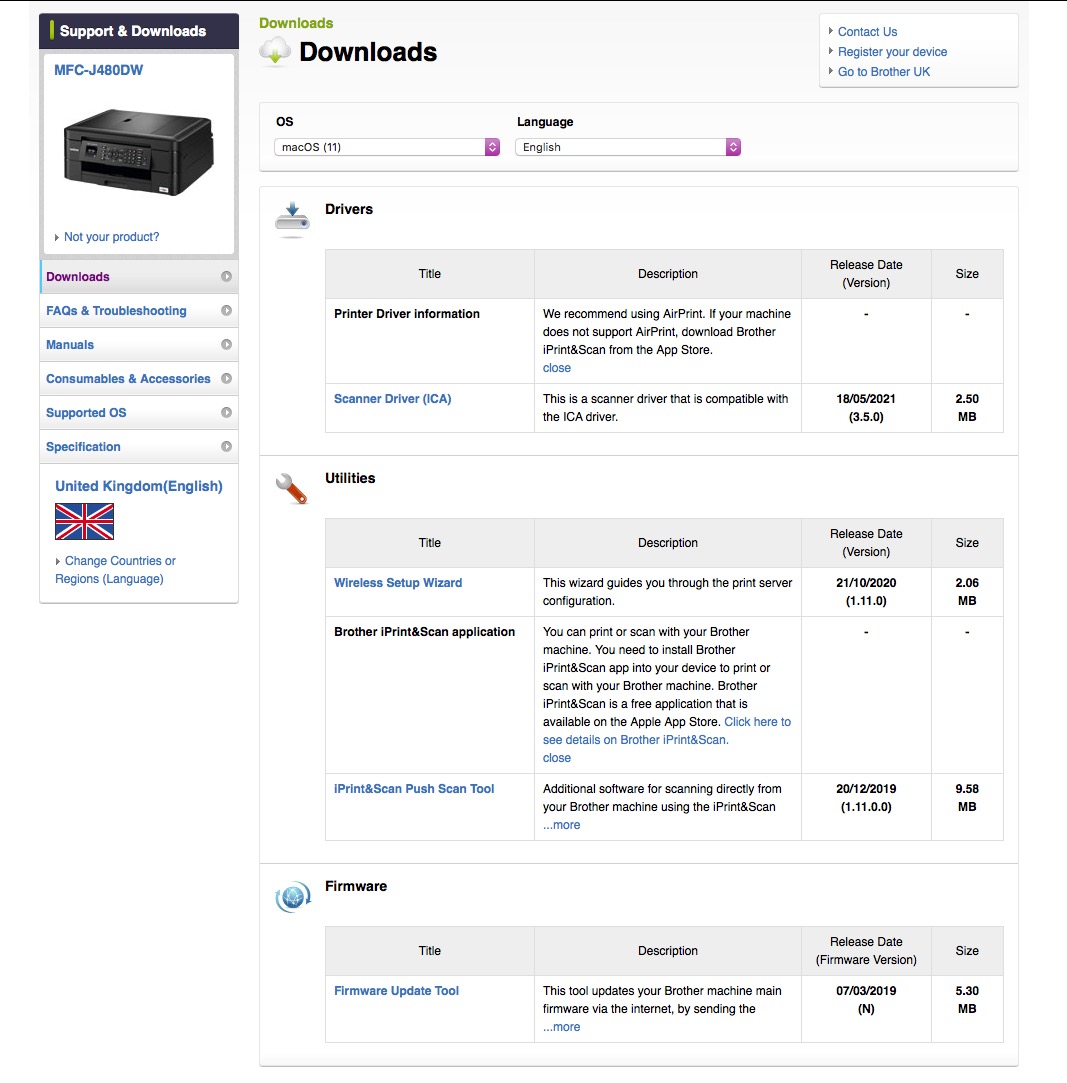Click arrow icon beside FAQs & Troubleshooting
Viewport: 1067px width, 1083px height.
(227, 311)
